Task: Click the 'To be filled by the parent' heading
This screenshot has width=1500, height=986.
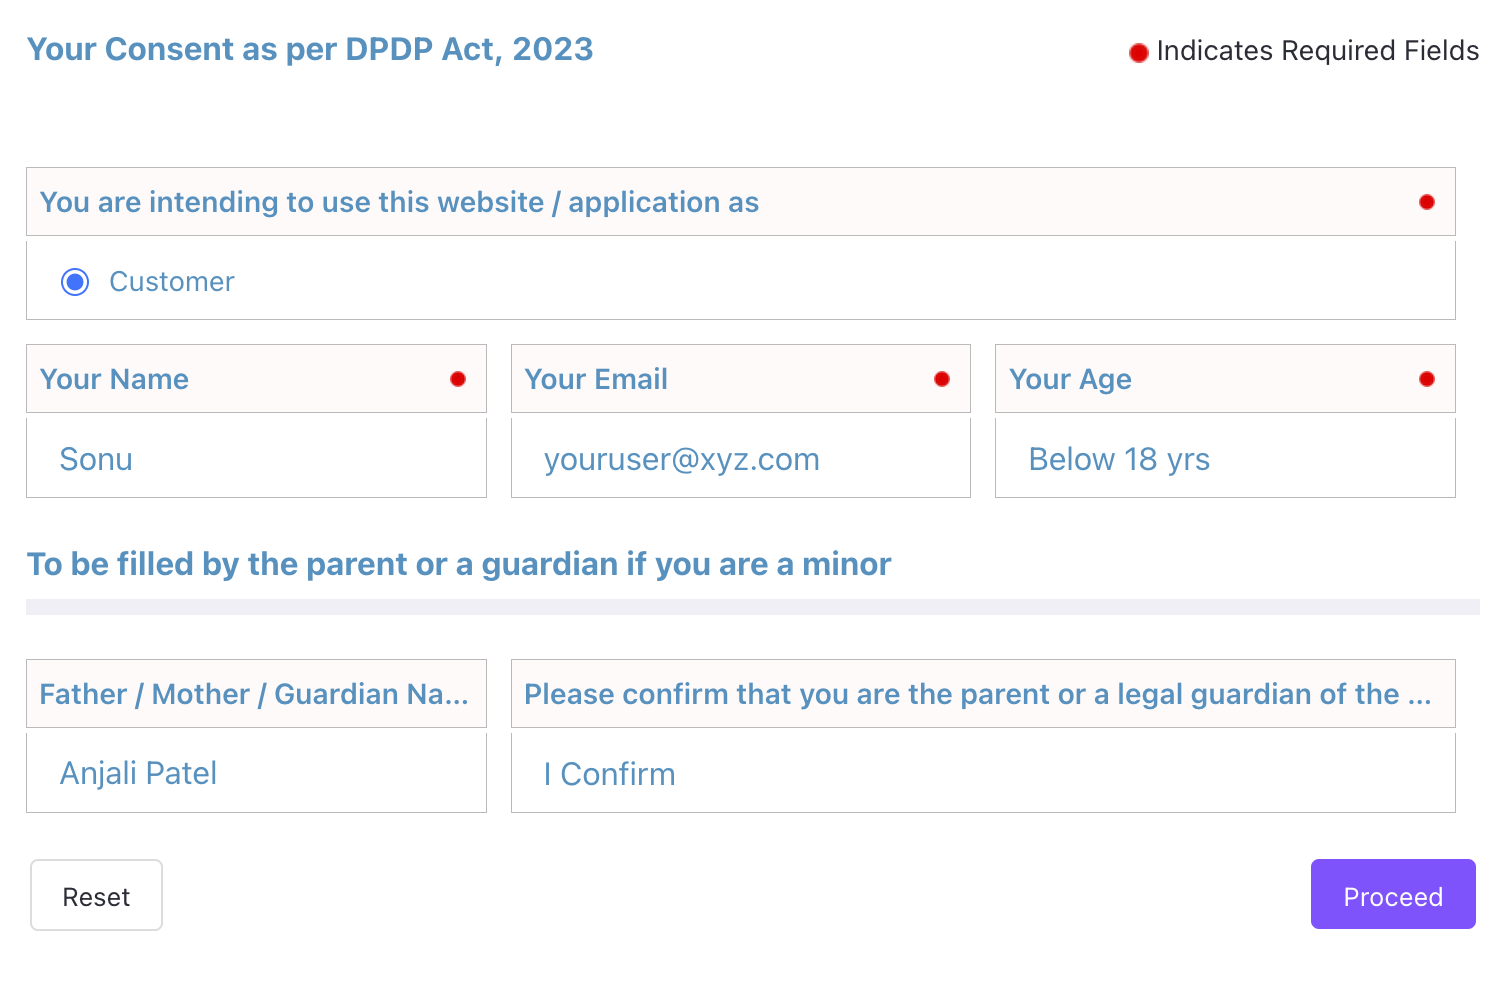Action: pyautogui.click(x=458, y=564)
